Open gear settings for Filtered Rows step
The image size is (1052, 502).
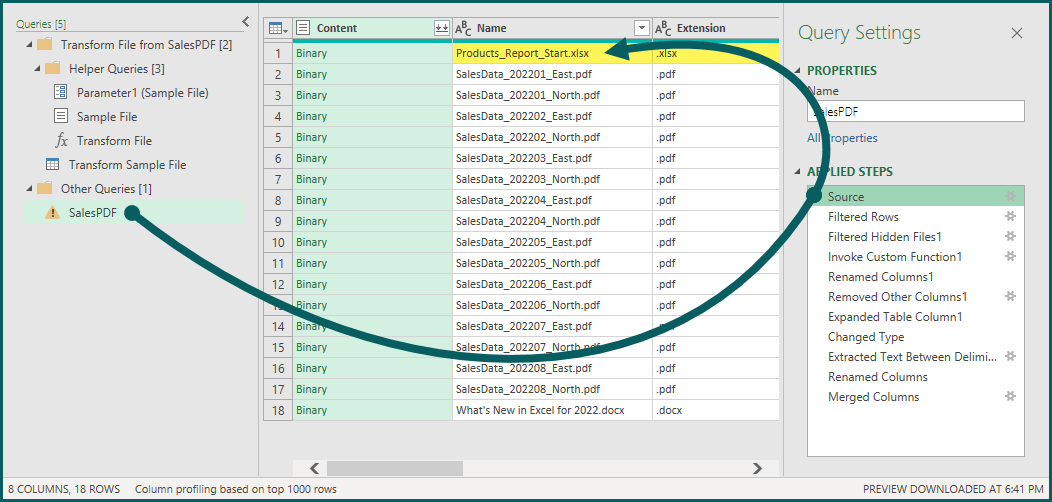click(x=1011, y=217)
